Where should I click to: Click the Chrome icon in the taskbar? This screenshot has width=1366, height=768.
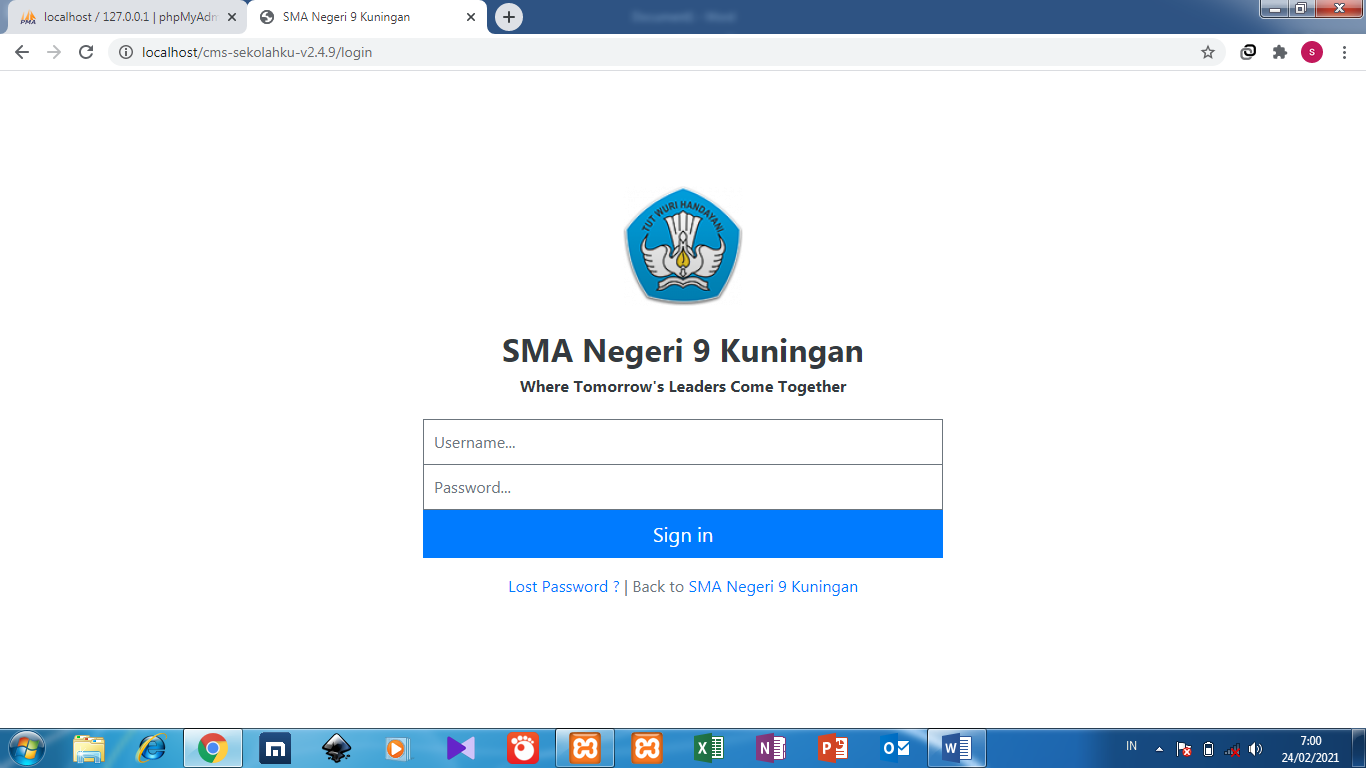[x=213, y=748]
